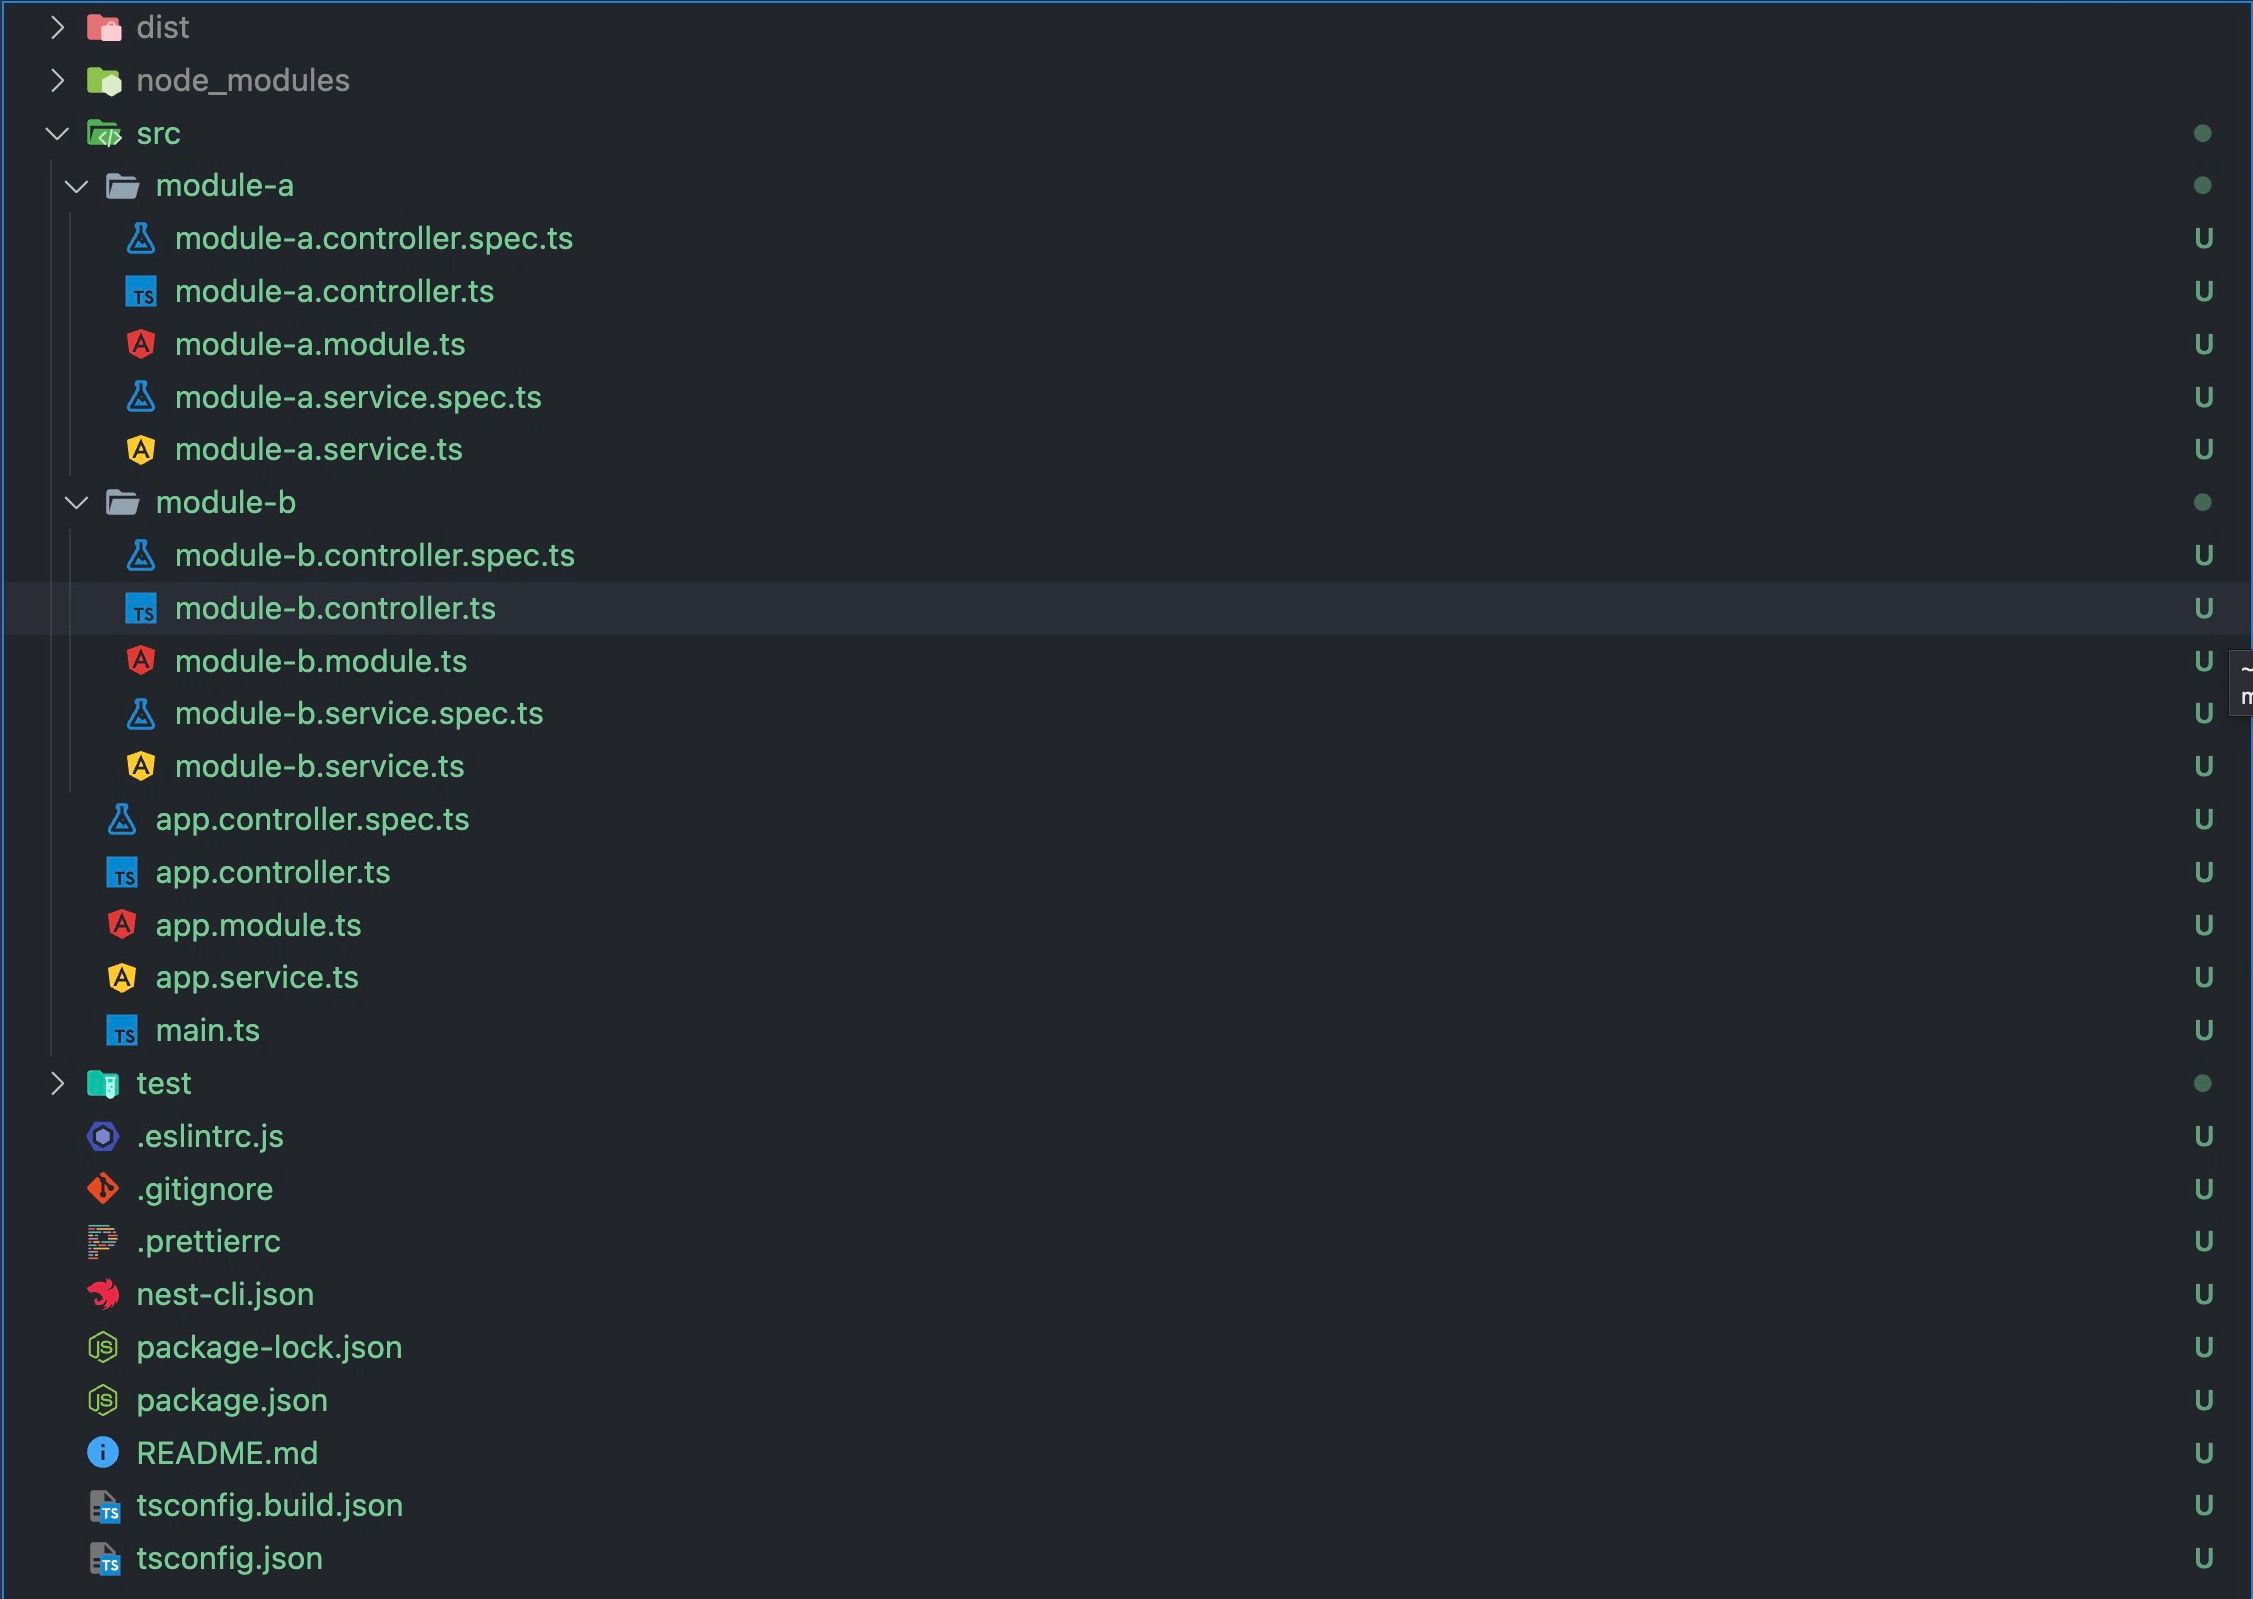Image resolution: width=2253 pixels, height=1599 pixels.
Task: Click the info icon beside README.md
Action: 103,1452
